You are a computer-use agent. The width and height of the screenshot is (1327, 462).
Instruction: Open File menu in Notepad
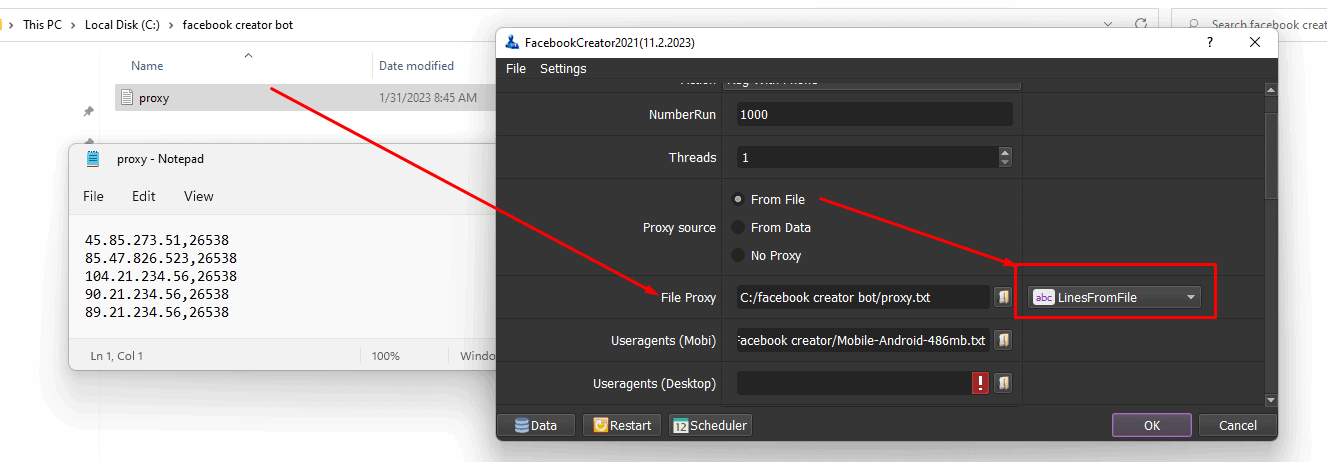(x=93, y=196)
